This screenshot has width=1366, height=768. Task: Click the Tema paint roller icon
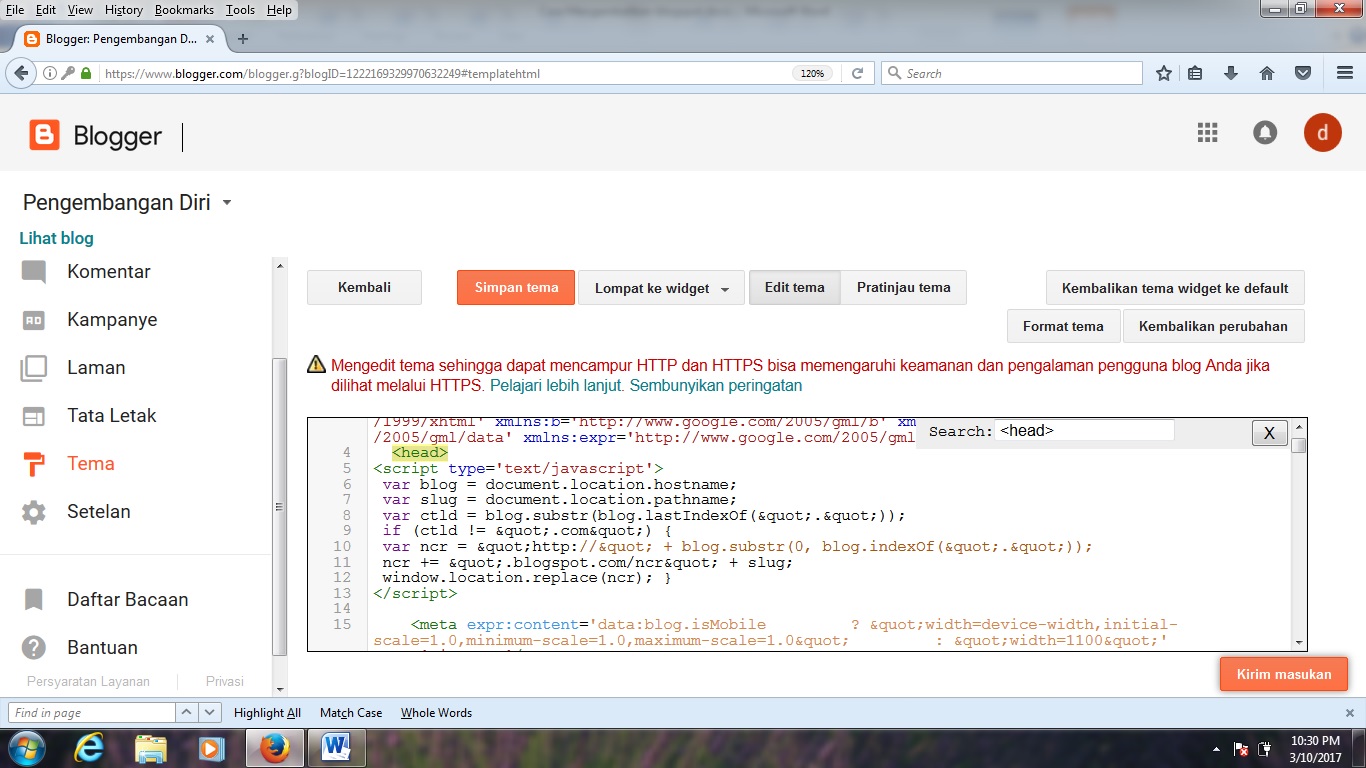[x=34, y=464]
